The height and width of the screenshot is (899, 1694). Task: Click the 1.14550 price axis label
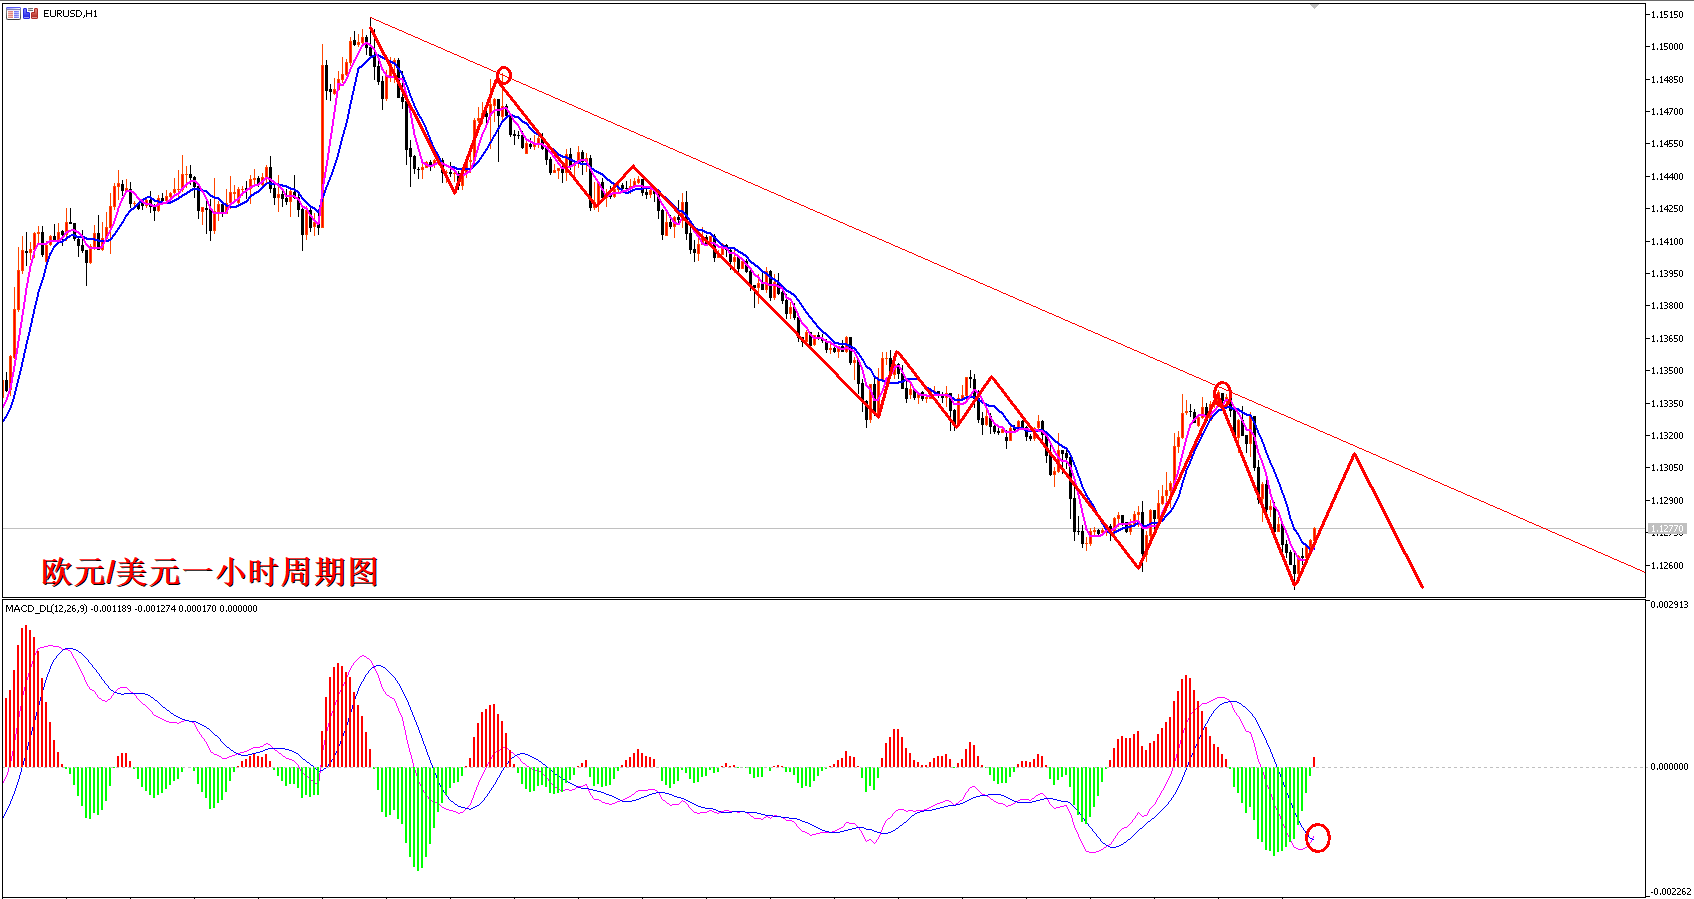point(1667,144)
